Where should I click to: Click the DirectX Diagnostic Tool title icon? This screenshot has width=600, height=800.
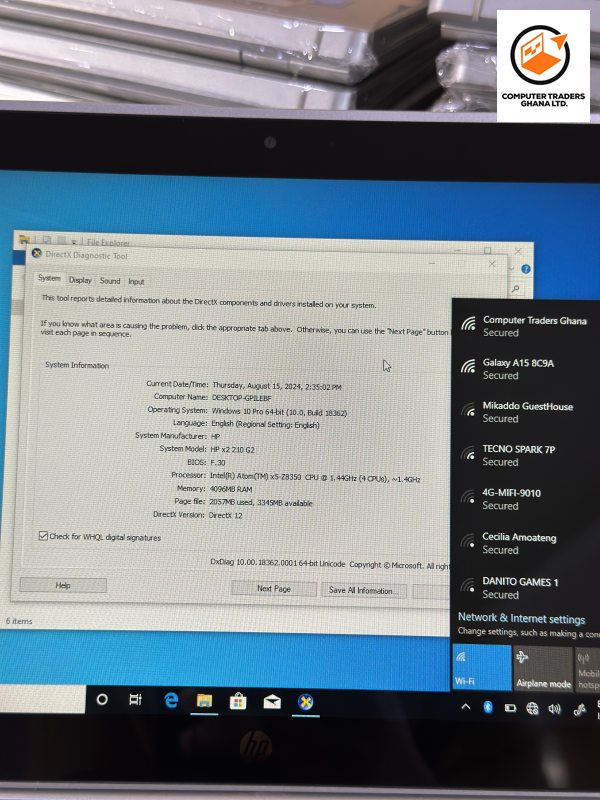(36, 253)
